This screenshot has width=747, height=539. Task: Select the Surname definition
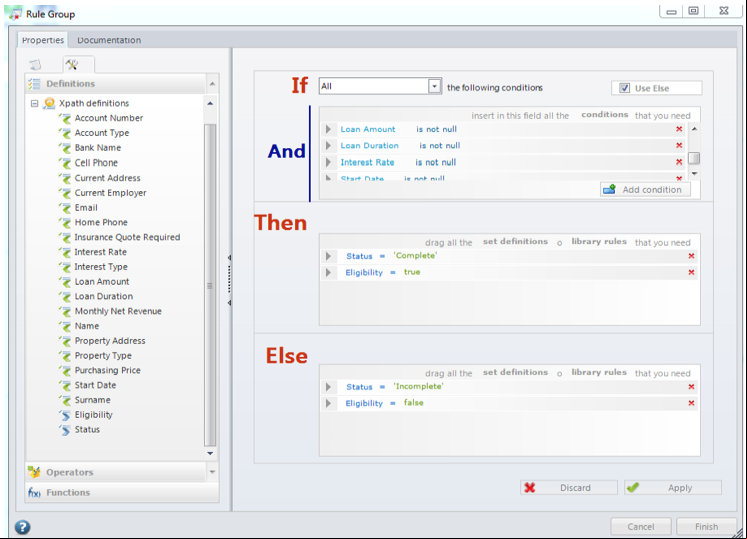92,400
